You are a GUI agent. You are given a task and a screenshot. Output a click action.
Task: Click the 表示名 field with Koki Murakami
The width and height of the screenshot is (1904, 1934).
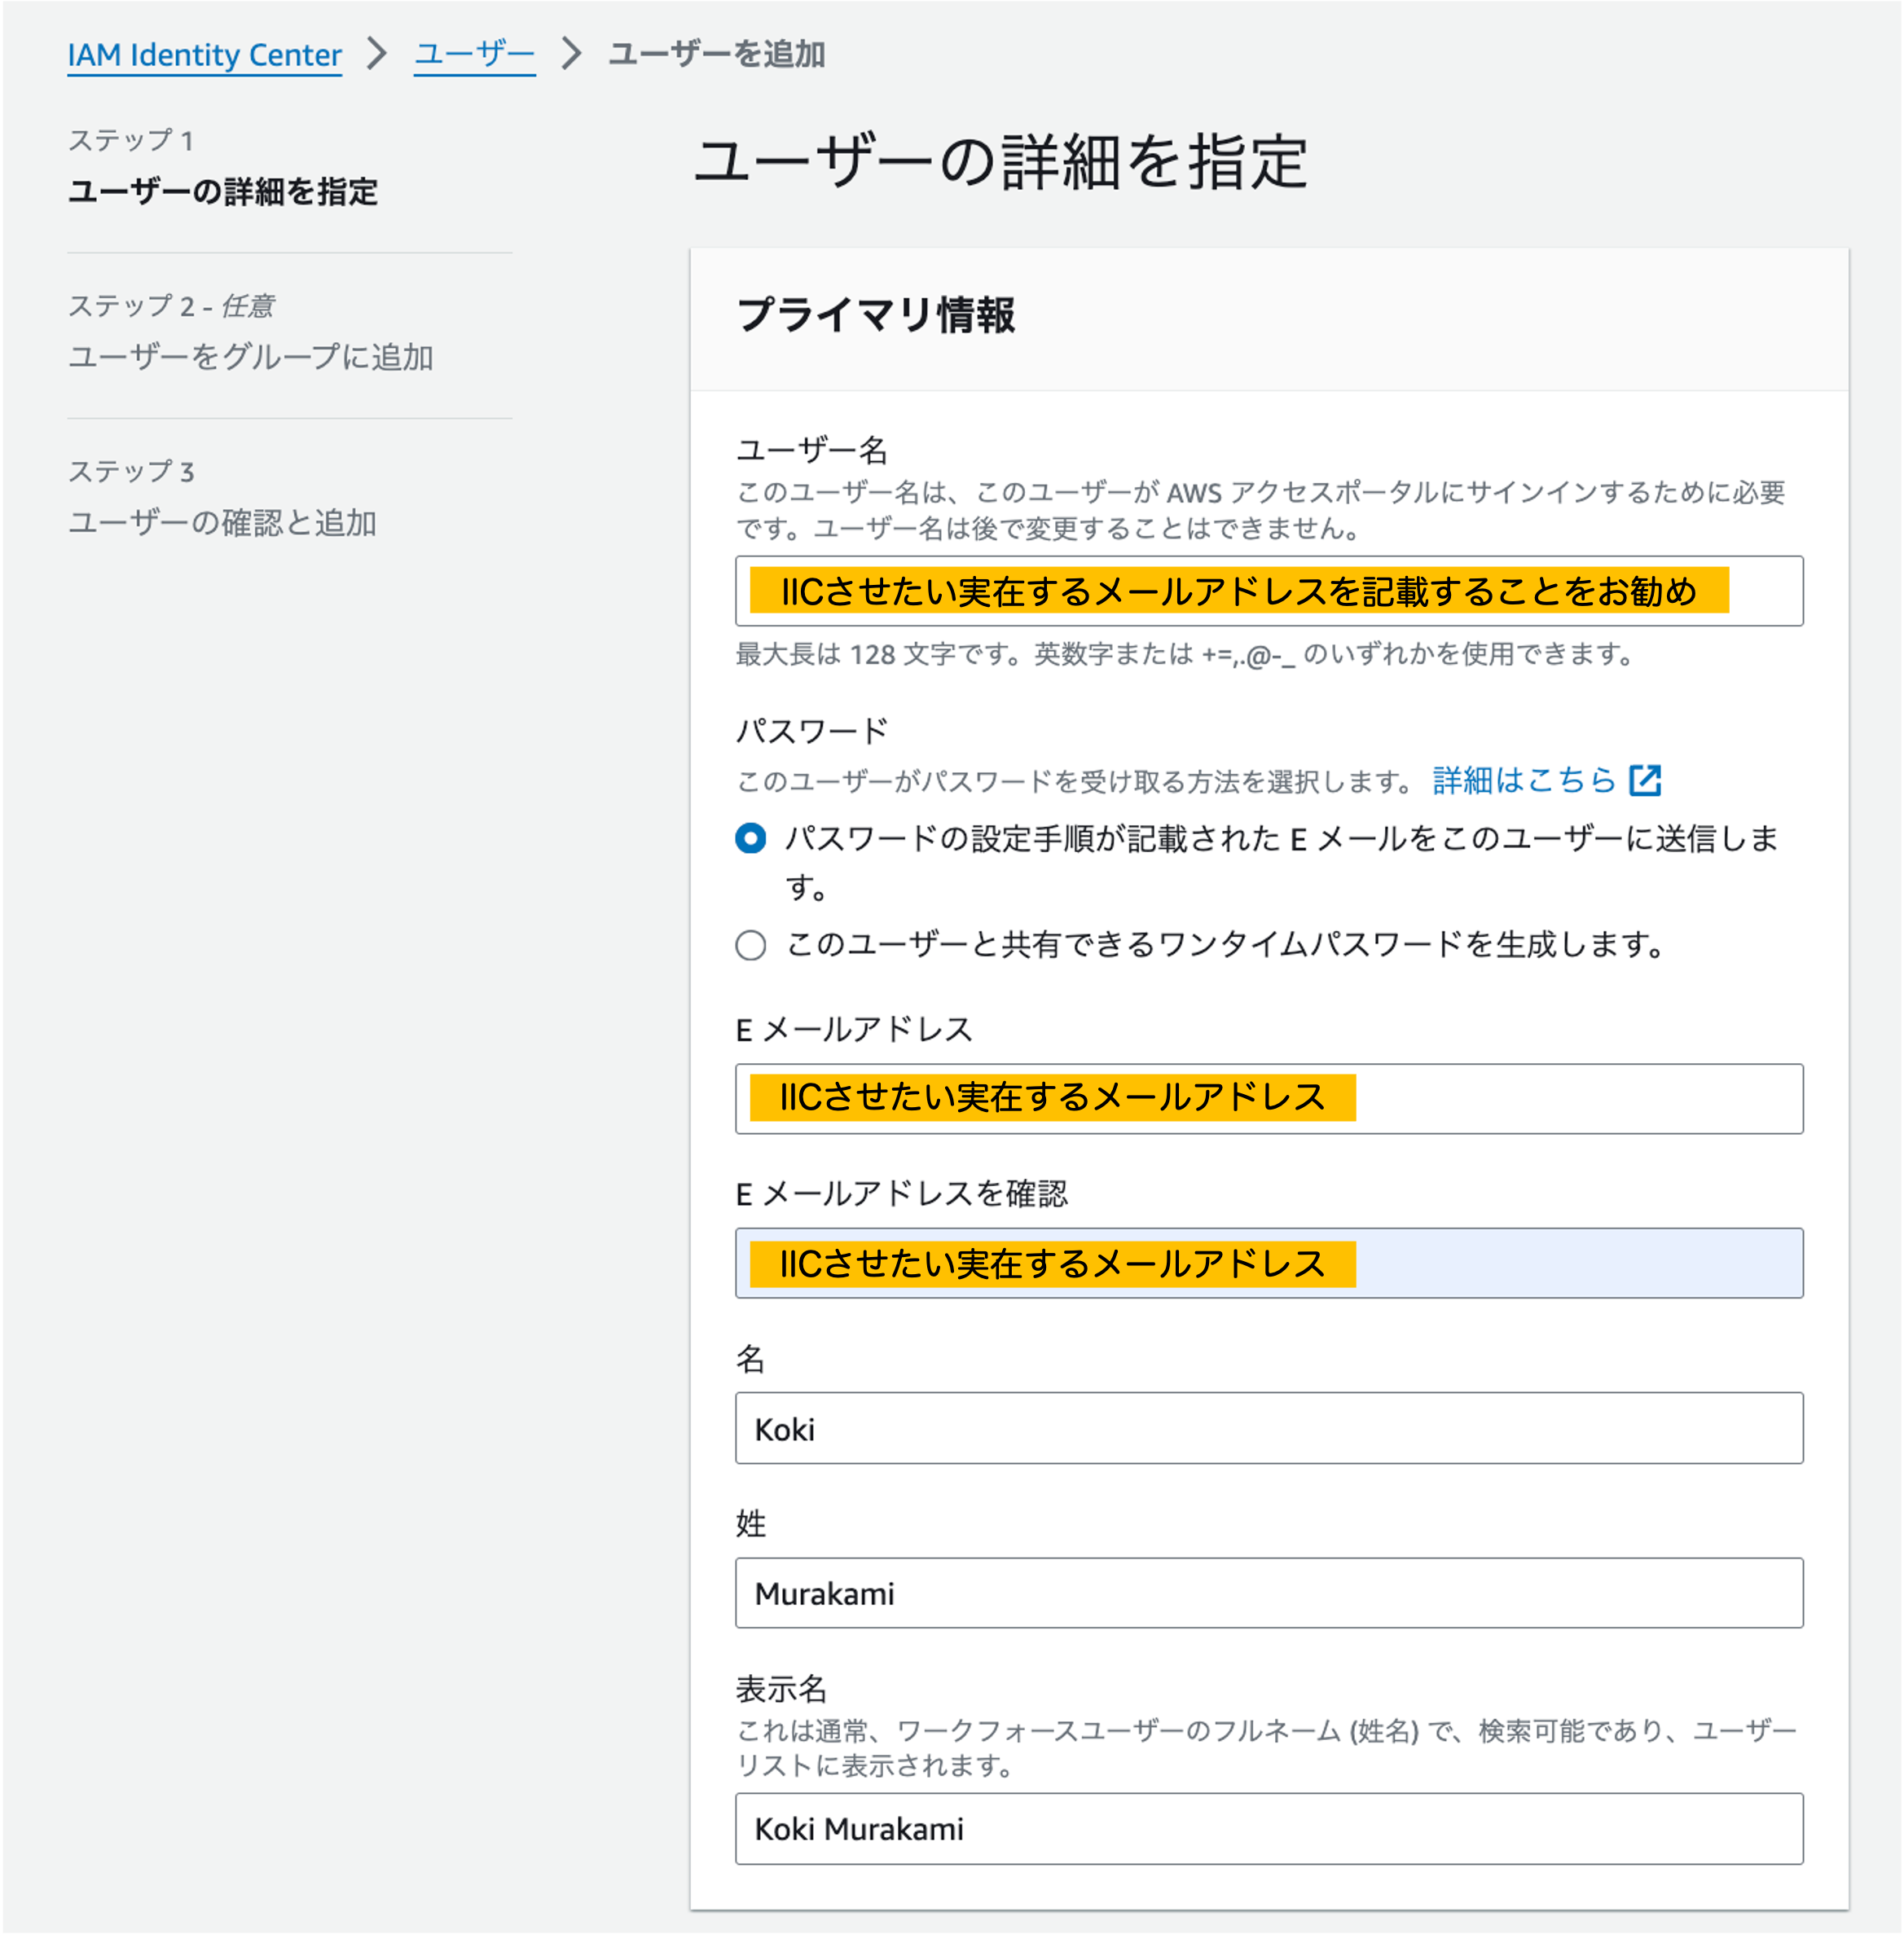pos(1268,1828)
